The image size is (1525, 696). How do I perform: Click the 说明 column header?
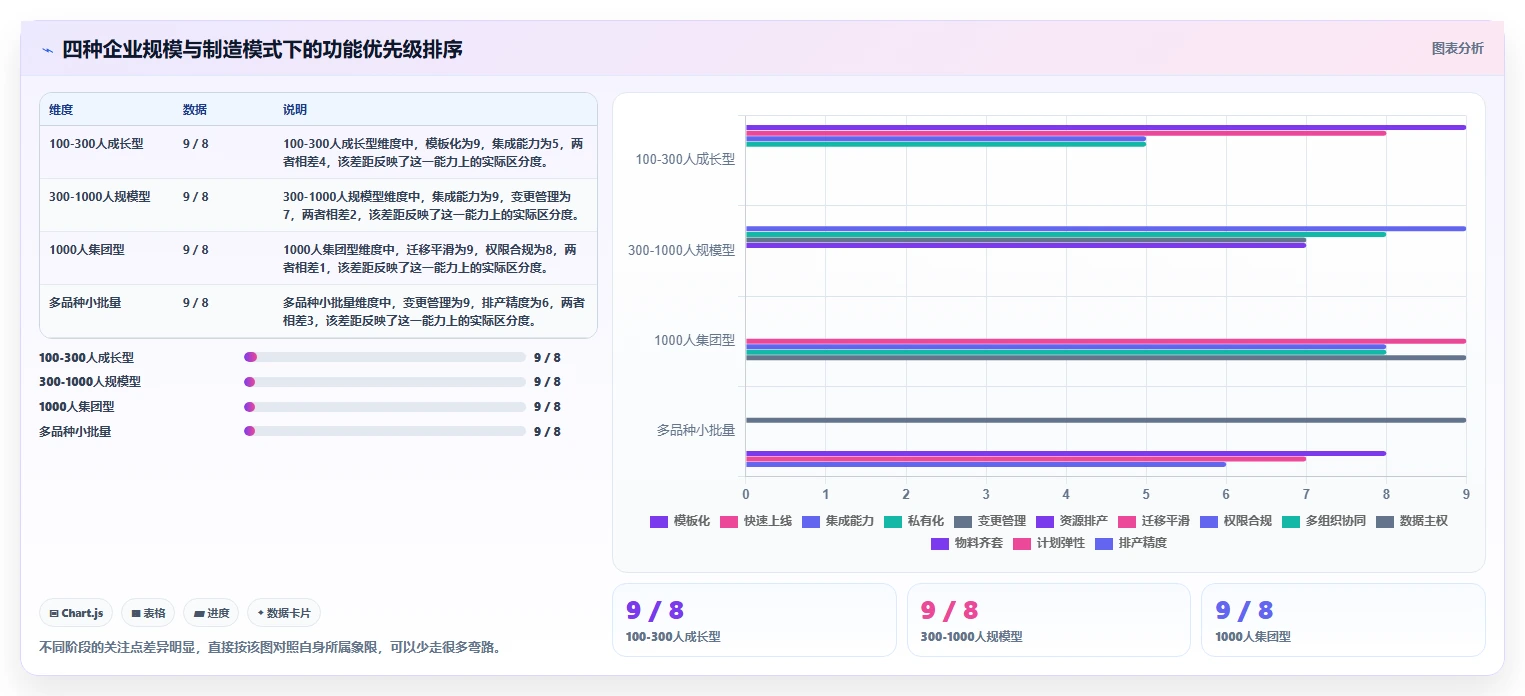295,109
